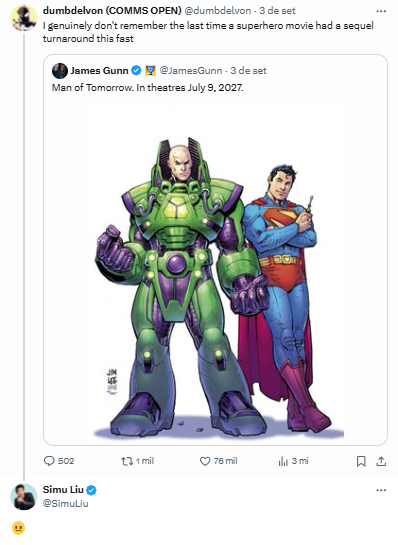This screenshot has width=398, height=545.
Task: Open Simu Liu's profile avatar
Action: (x=24, y=497)
